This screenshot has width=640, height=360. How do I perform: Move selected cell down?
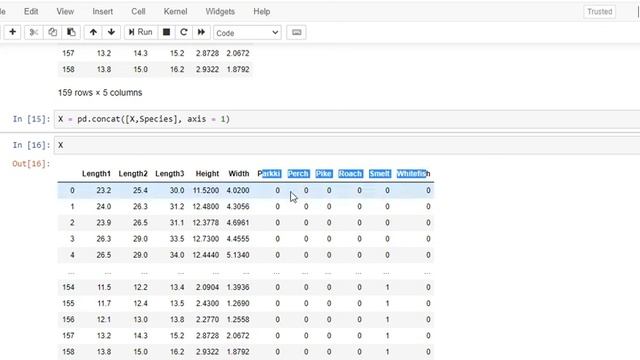point(111,32)
